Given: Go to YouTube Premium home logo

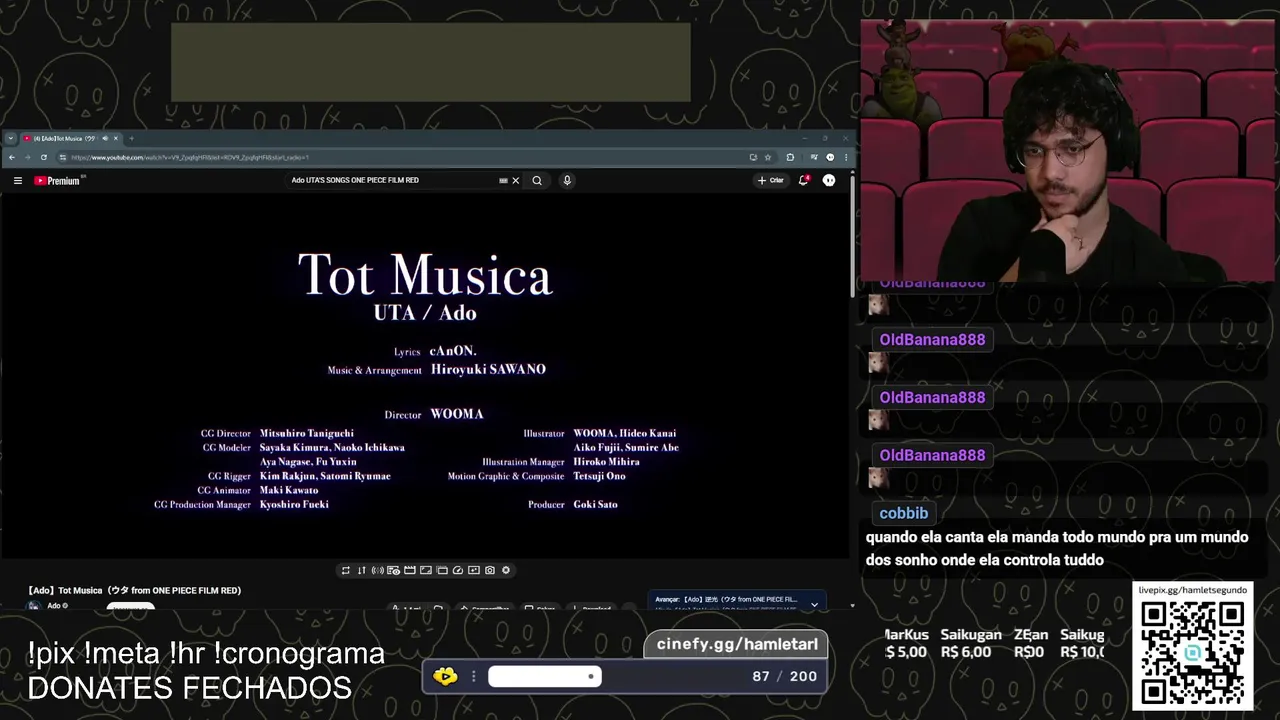Looking at the screenshot, I should point(57,181).
